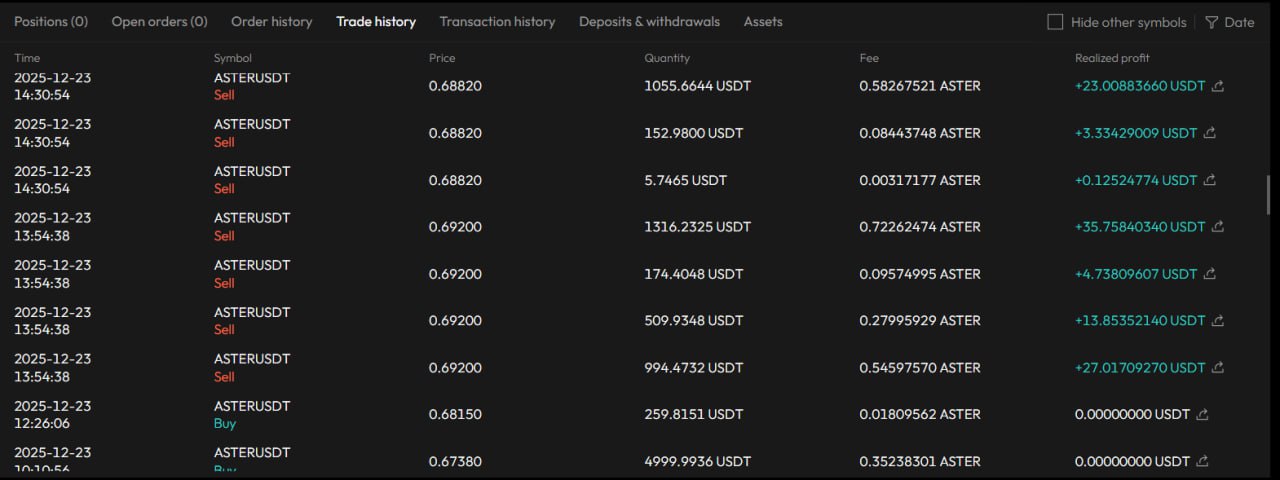Select fee 0.54597570 ASTER
The height and width of the screenshot is (480, 1280).
click(x=920, y=368)
